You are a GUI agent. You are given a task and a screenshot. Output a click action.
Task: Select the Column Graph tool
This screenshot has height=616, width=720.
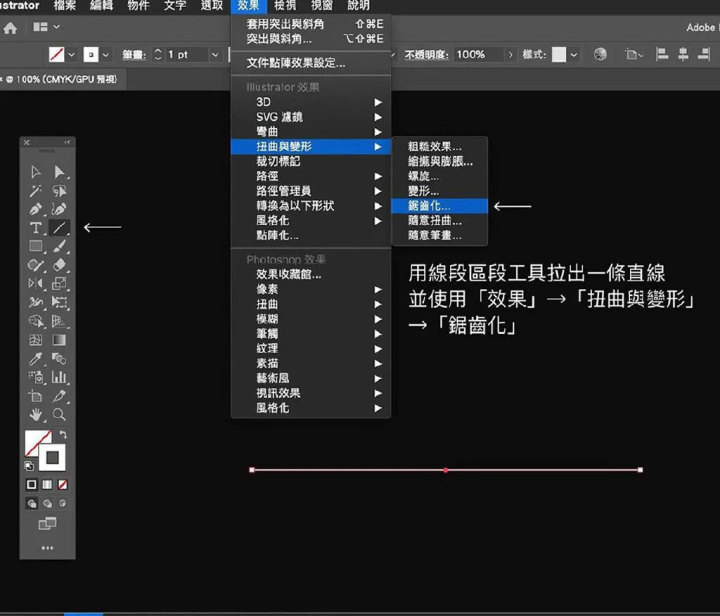point(59,377)
